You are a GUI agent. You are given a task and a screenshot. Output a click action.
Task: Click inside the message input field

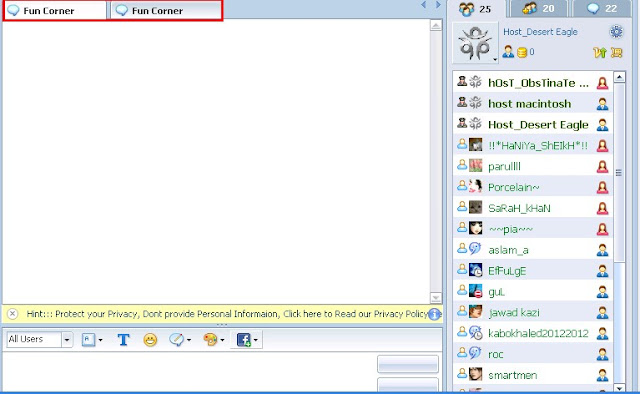point(189,372)
